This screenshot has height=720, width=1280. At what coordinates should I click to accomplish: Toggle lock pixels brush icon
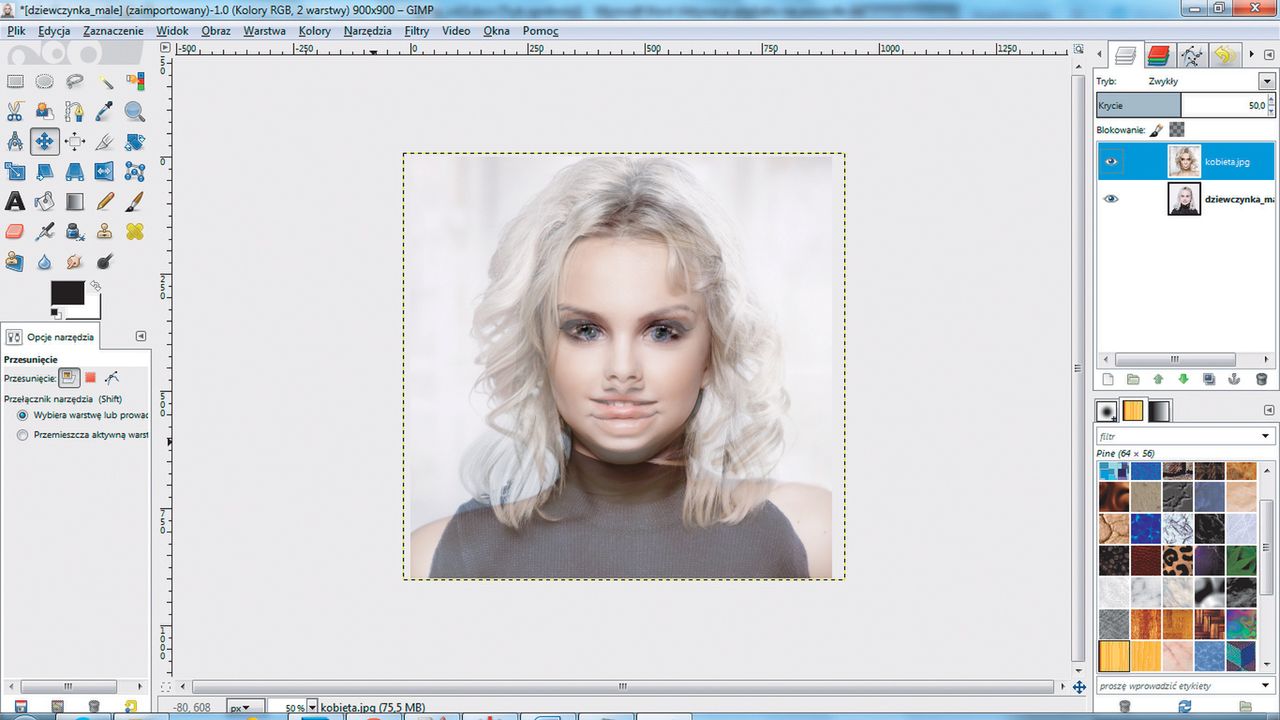(1156, 129)
